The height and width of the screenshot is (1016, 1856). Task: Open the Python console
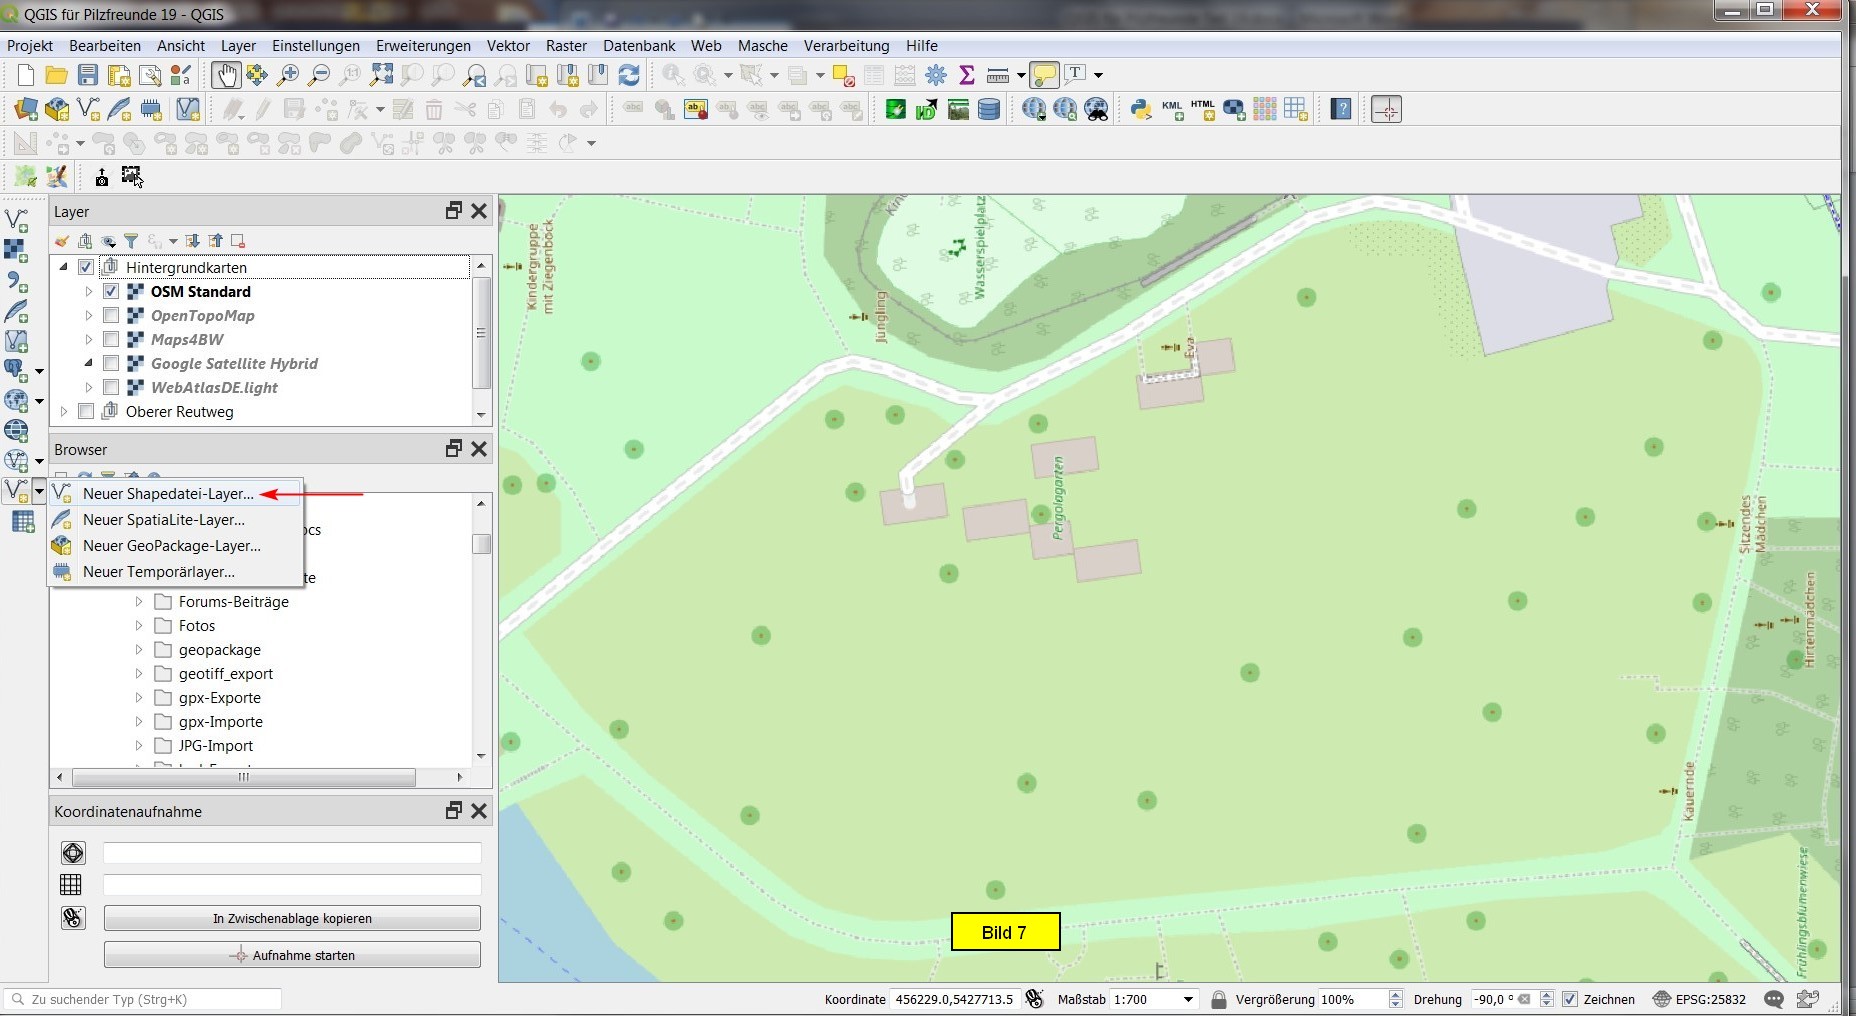pos(1141,109)
